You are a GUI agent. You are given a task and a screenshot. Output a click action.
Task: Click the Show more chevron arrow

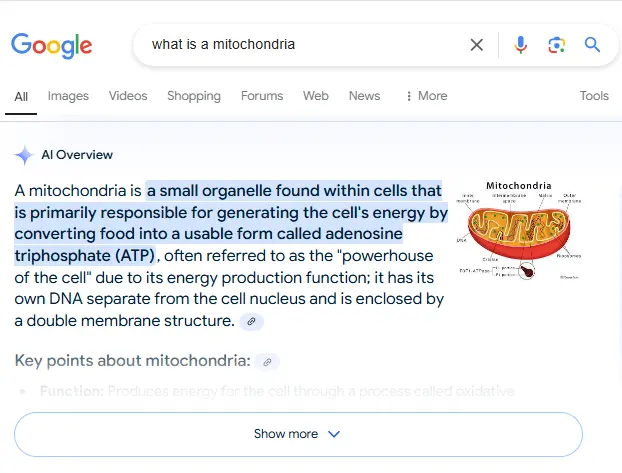pos(334,434)
